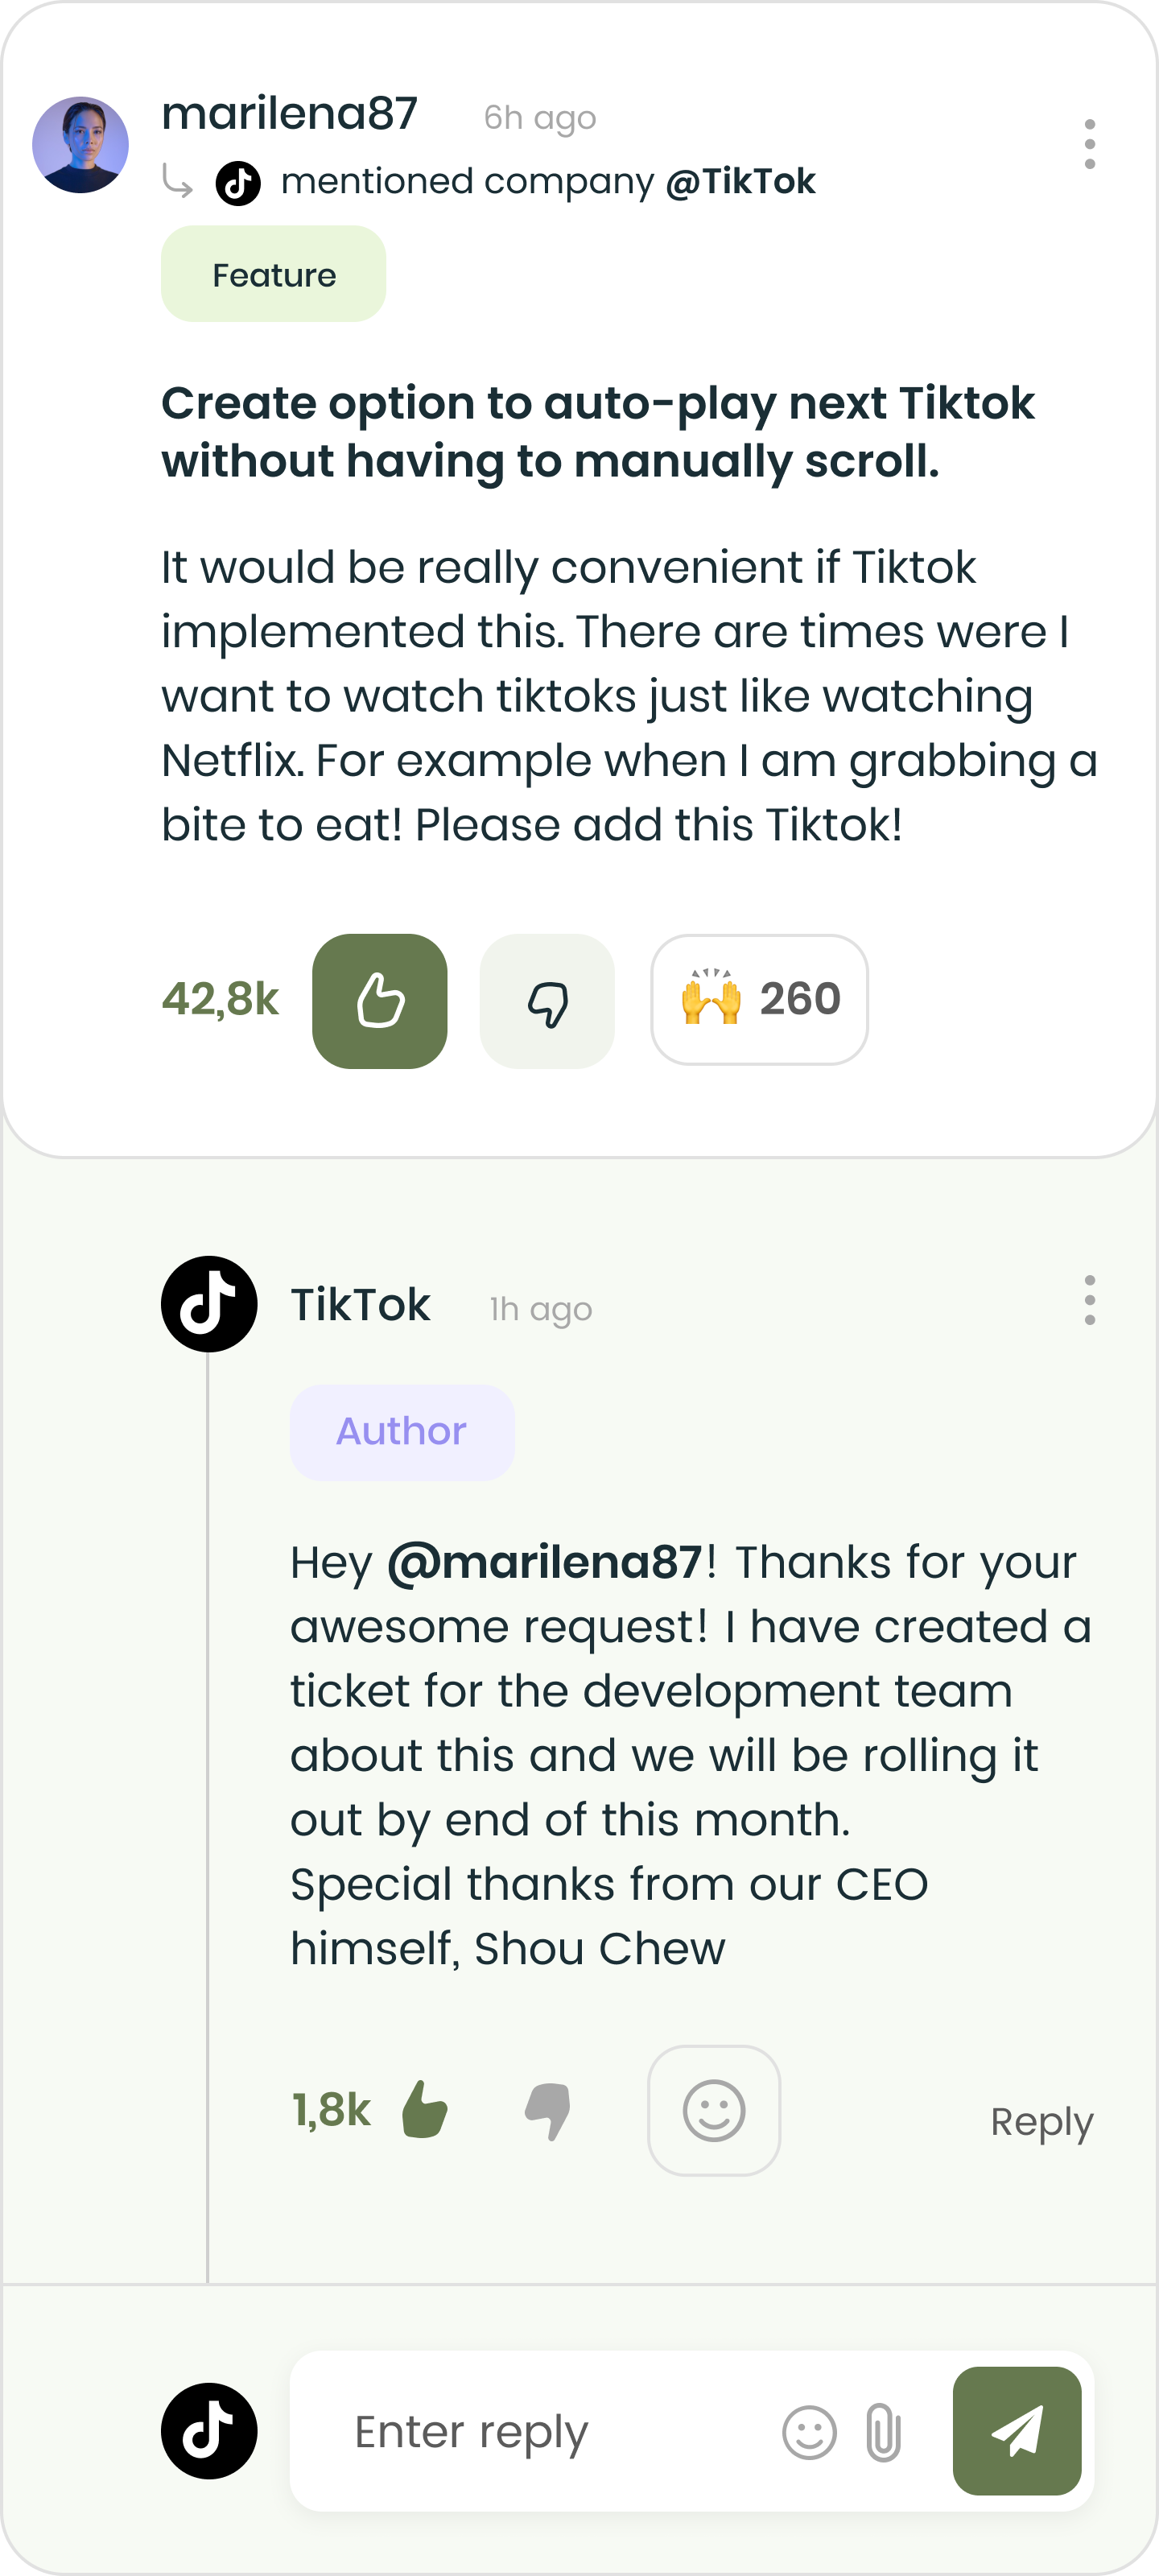Click the @TikTok company mention
1159x2576 pixels.
tap(740, 181)
